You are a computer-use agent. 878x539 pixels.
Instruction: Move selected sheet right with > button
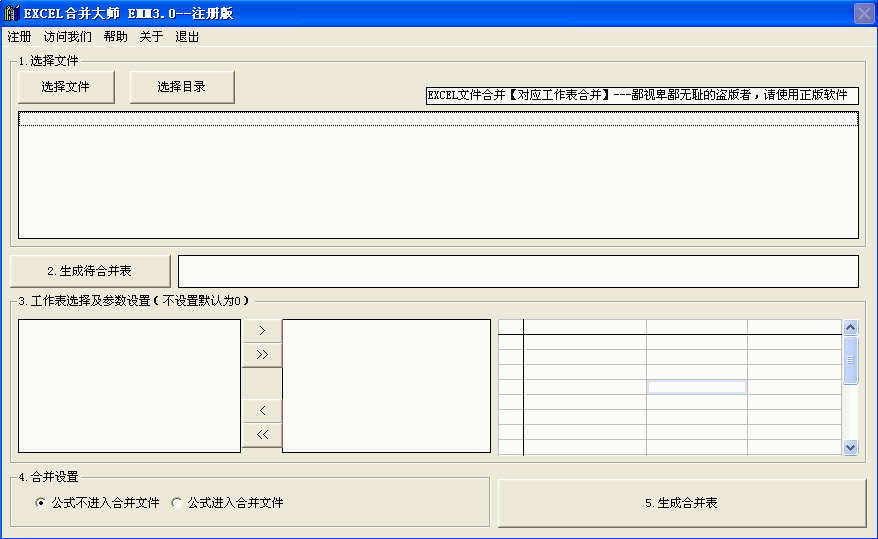[262, 331]
